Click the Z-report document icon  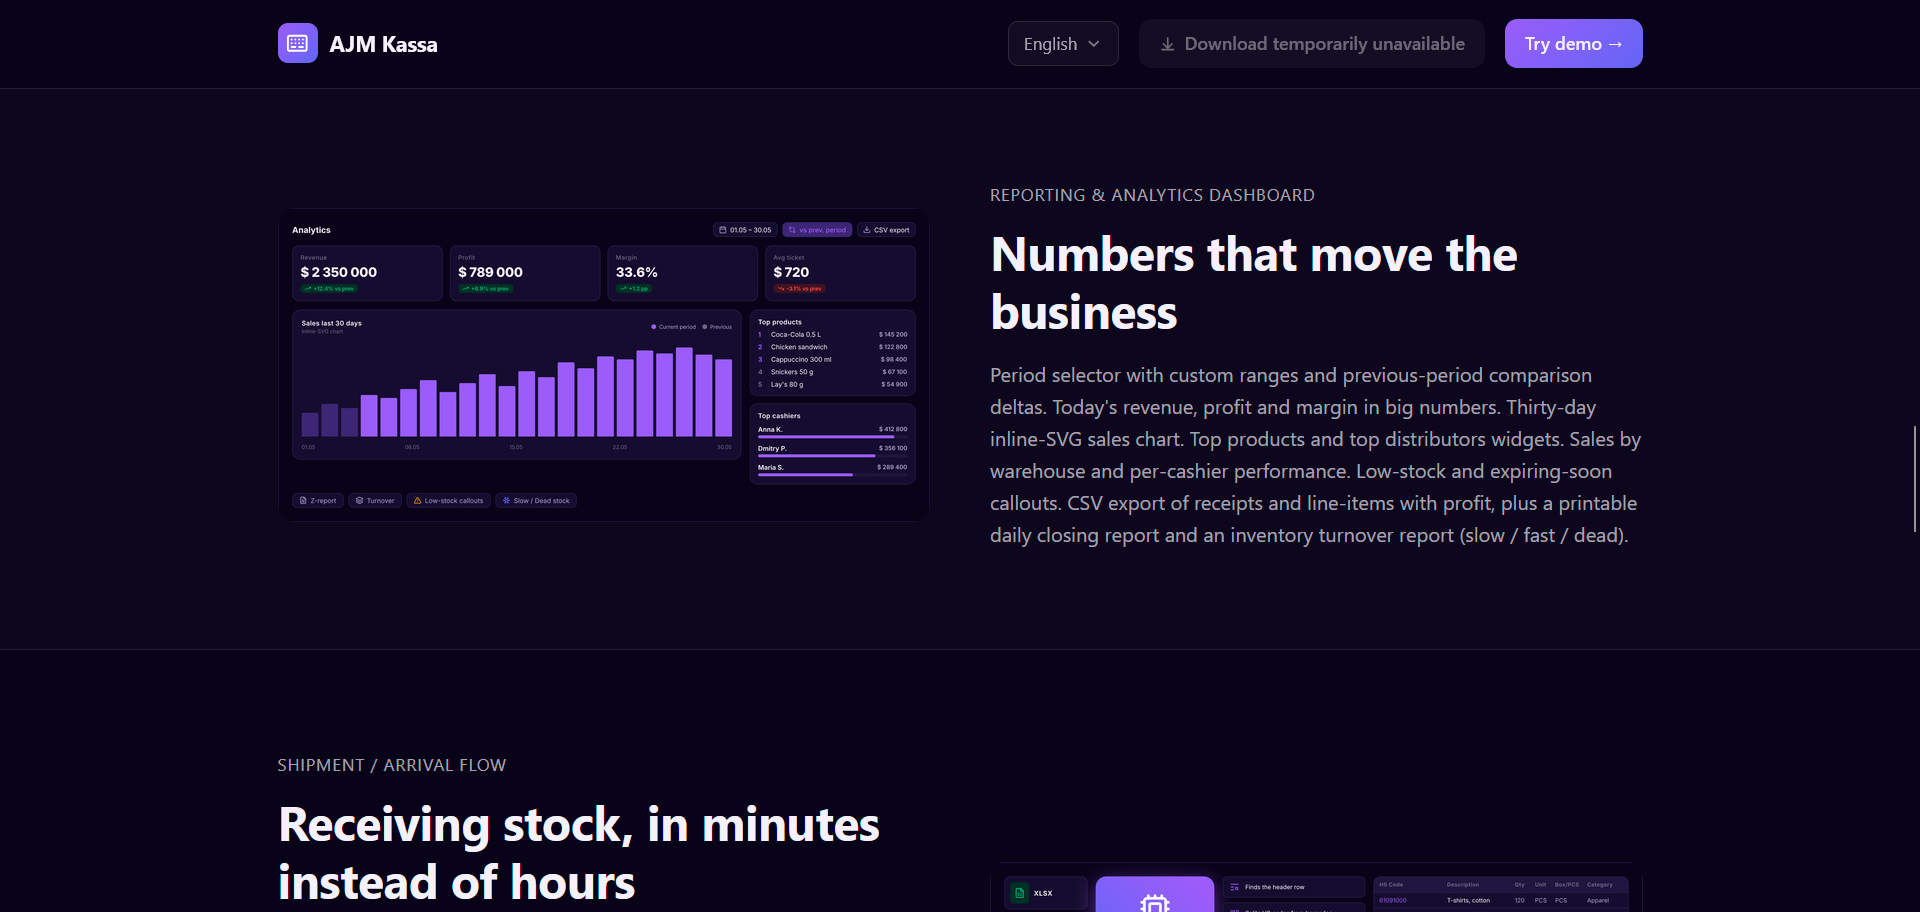coord(303,501)
